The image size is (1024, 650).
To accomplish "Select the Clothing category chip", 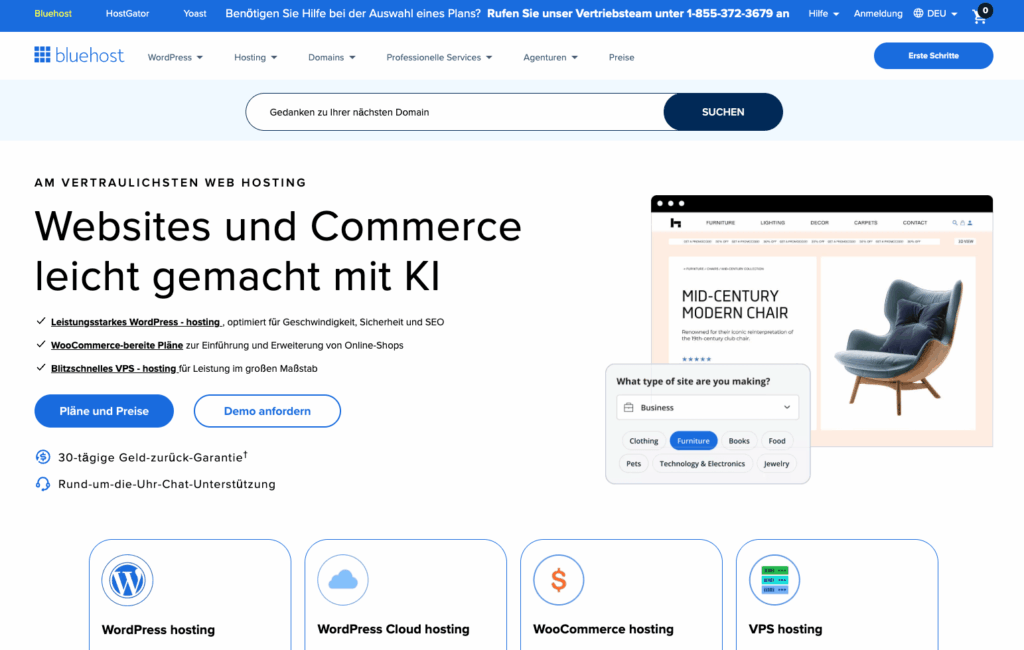I will point(644,441).
